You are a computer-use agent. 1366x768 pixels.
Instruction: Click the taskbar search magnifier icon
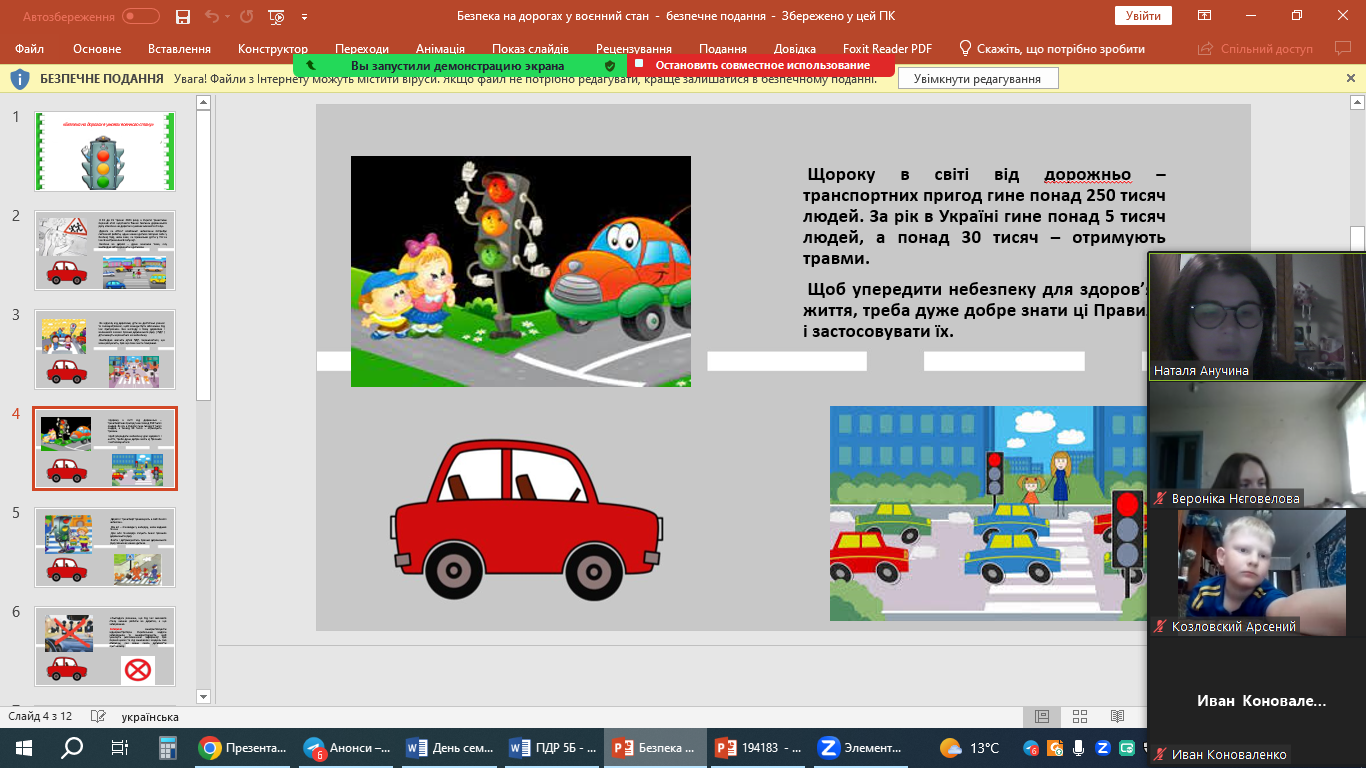pos(72,747)
